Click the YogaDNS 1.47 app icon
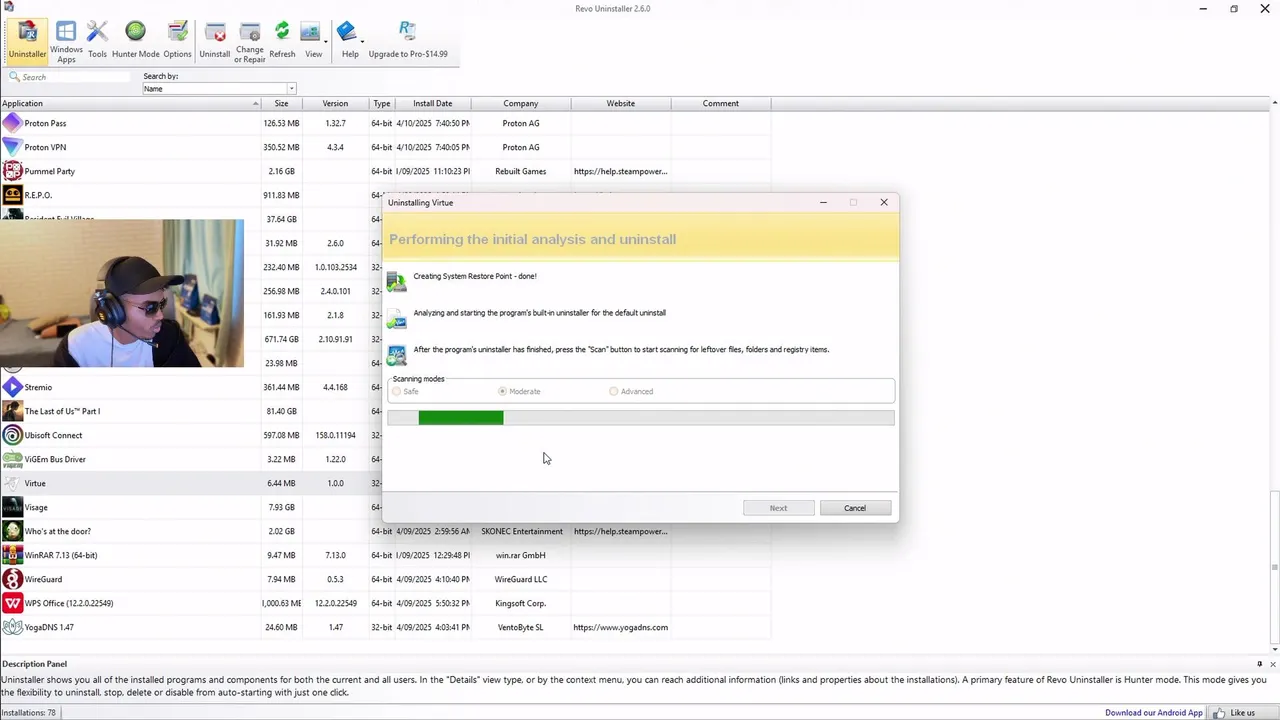Viewport: 1280px width, 720px height. pos(12,627)
